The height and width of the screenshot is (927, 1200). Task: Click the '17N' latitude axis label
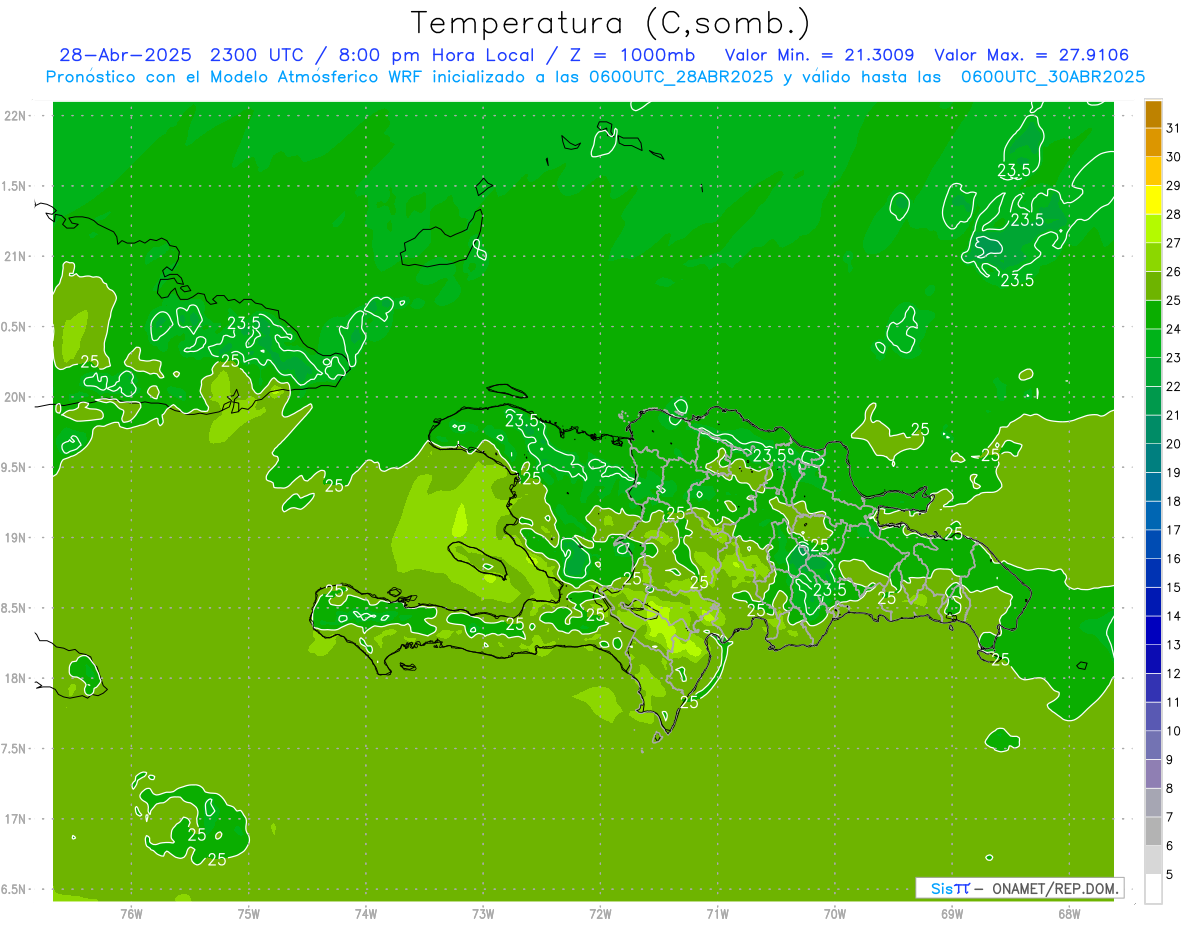pos(16,819)
